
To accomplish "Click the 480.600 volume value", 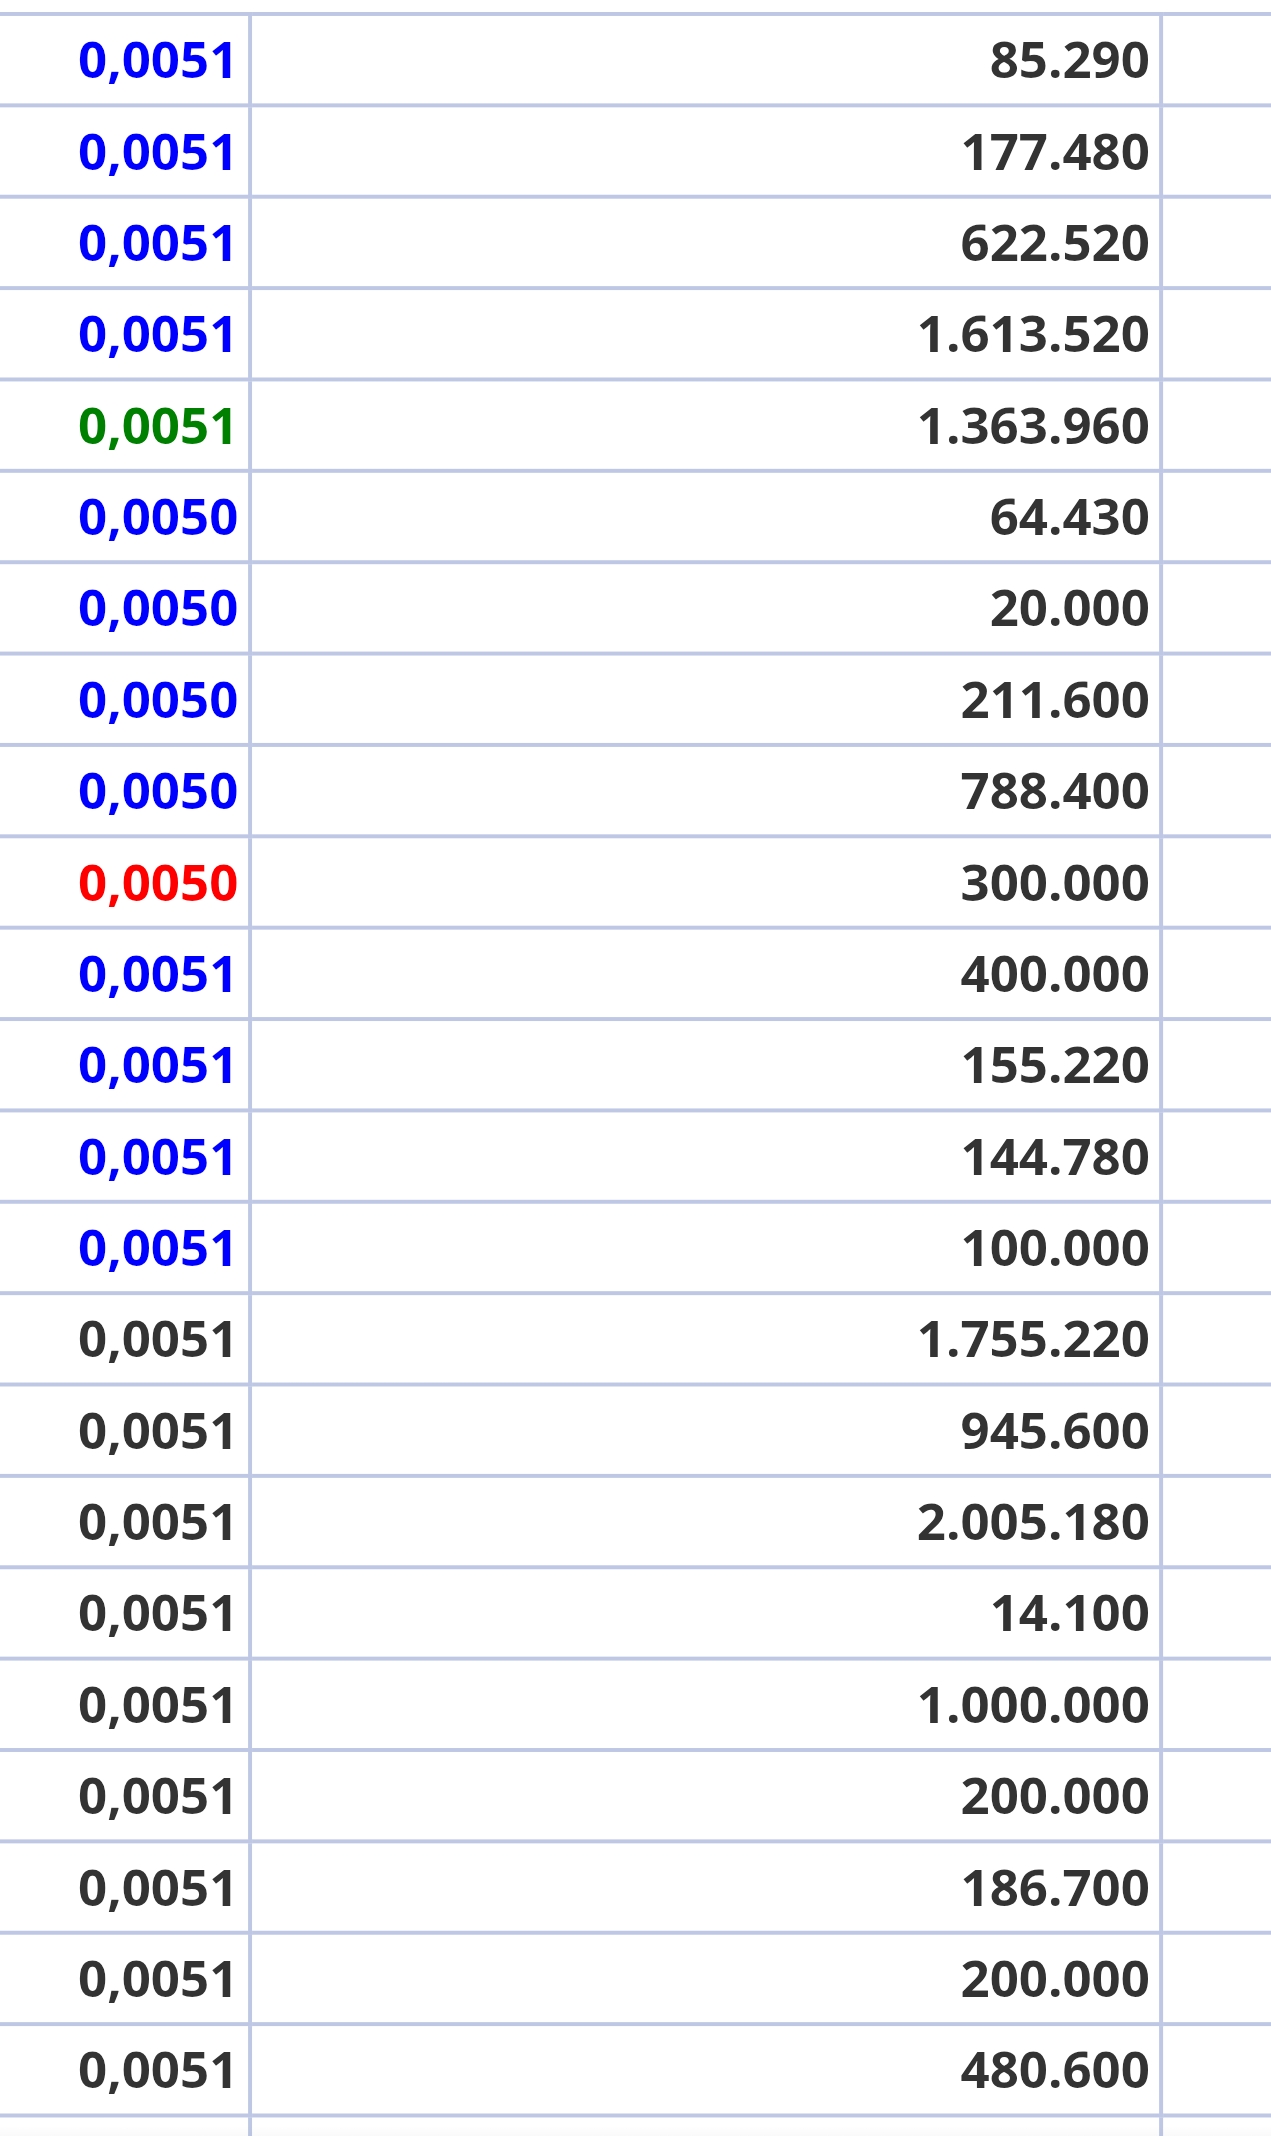I will (1054, 2071).
